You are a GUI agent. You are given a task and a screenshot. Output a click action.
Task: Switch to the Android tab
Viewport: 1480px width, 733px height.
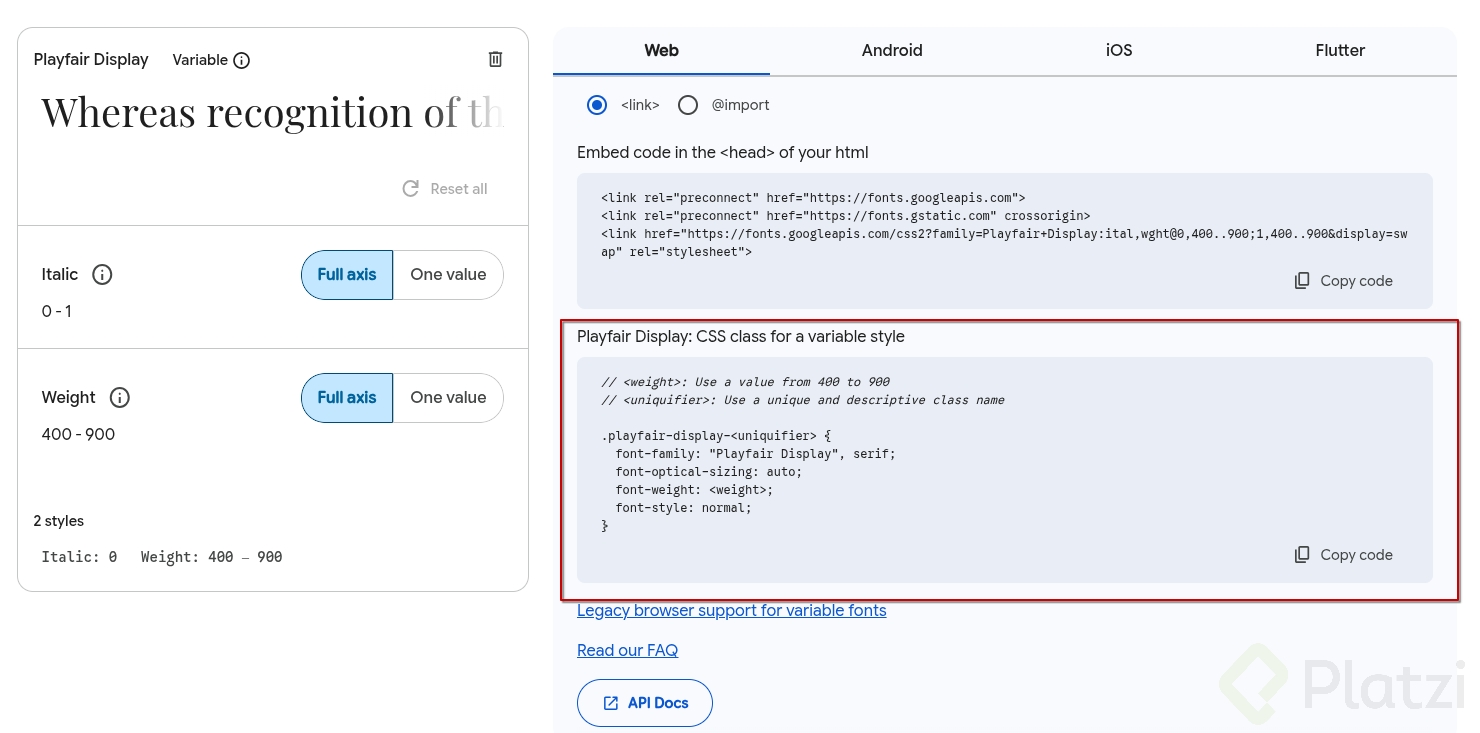coord(892,50)
